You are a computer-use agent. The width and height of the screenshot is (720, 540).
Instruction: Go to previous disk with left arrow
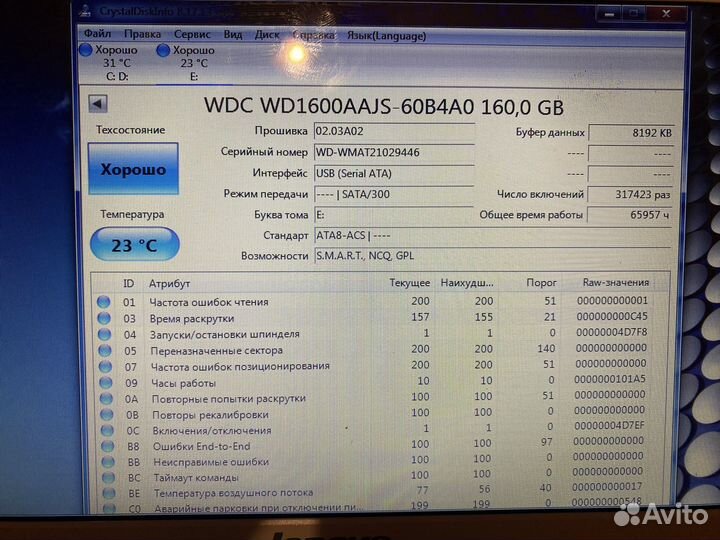(98, 104)
